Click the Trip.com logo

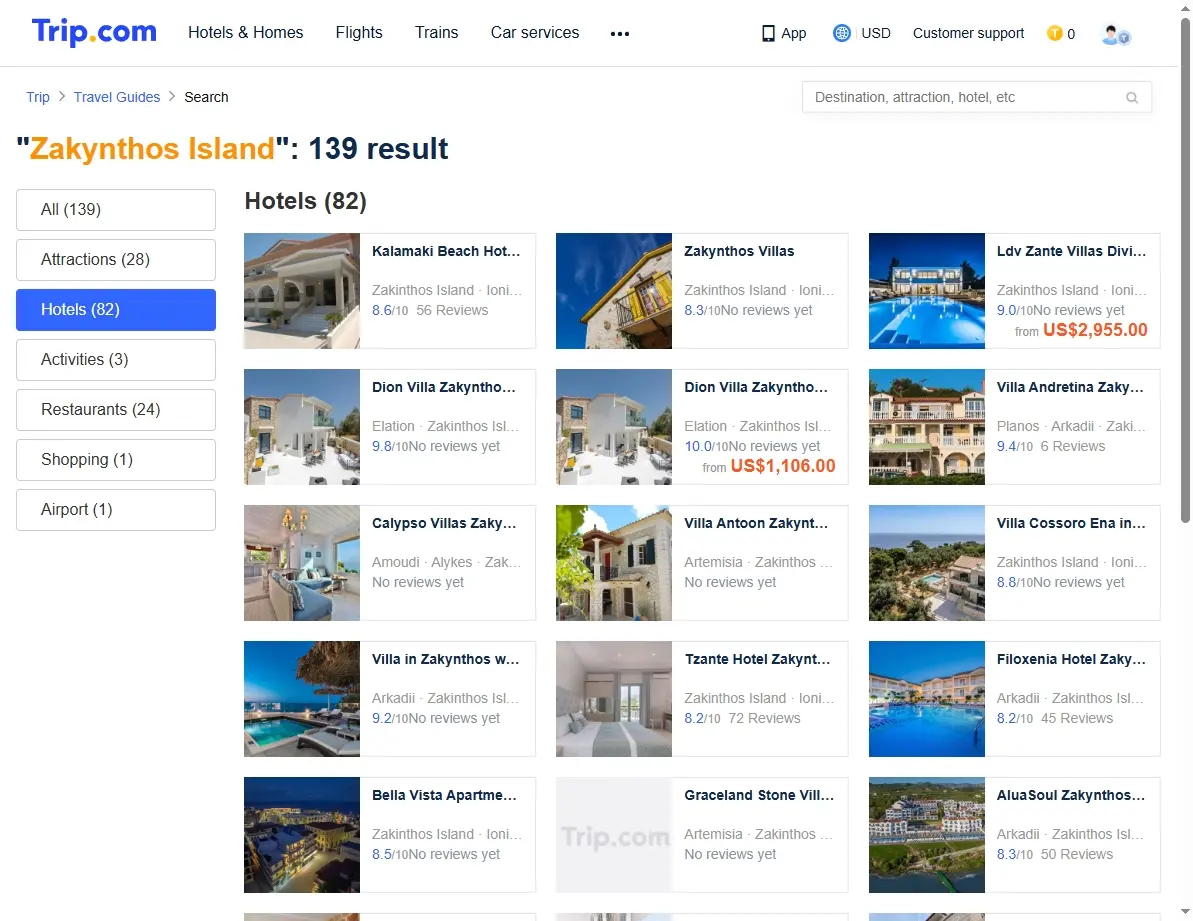[x=94, y=32]
